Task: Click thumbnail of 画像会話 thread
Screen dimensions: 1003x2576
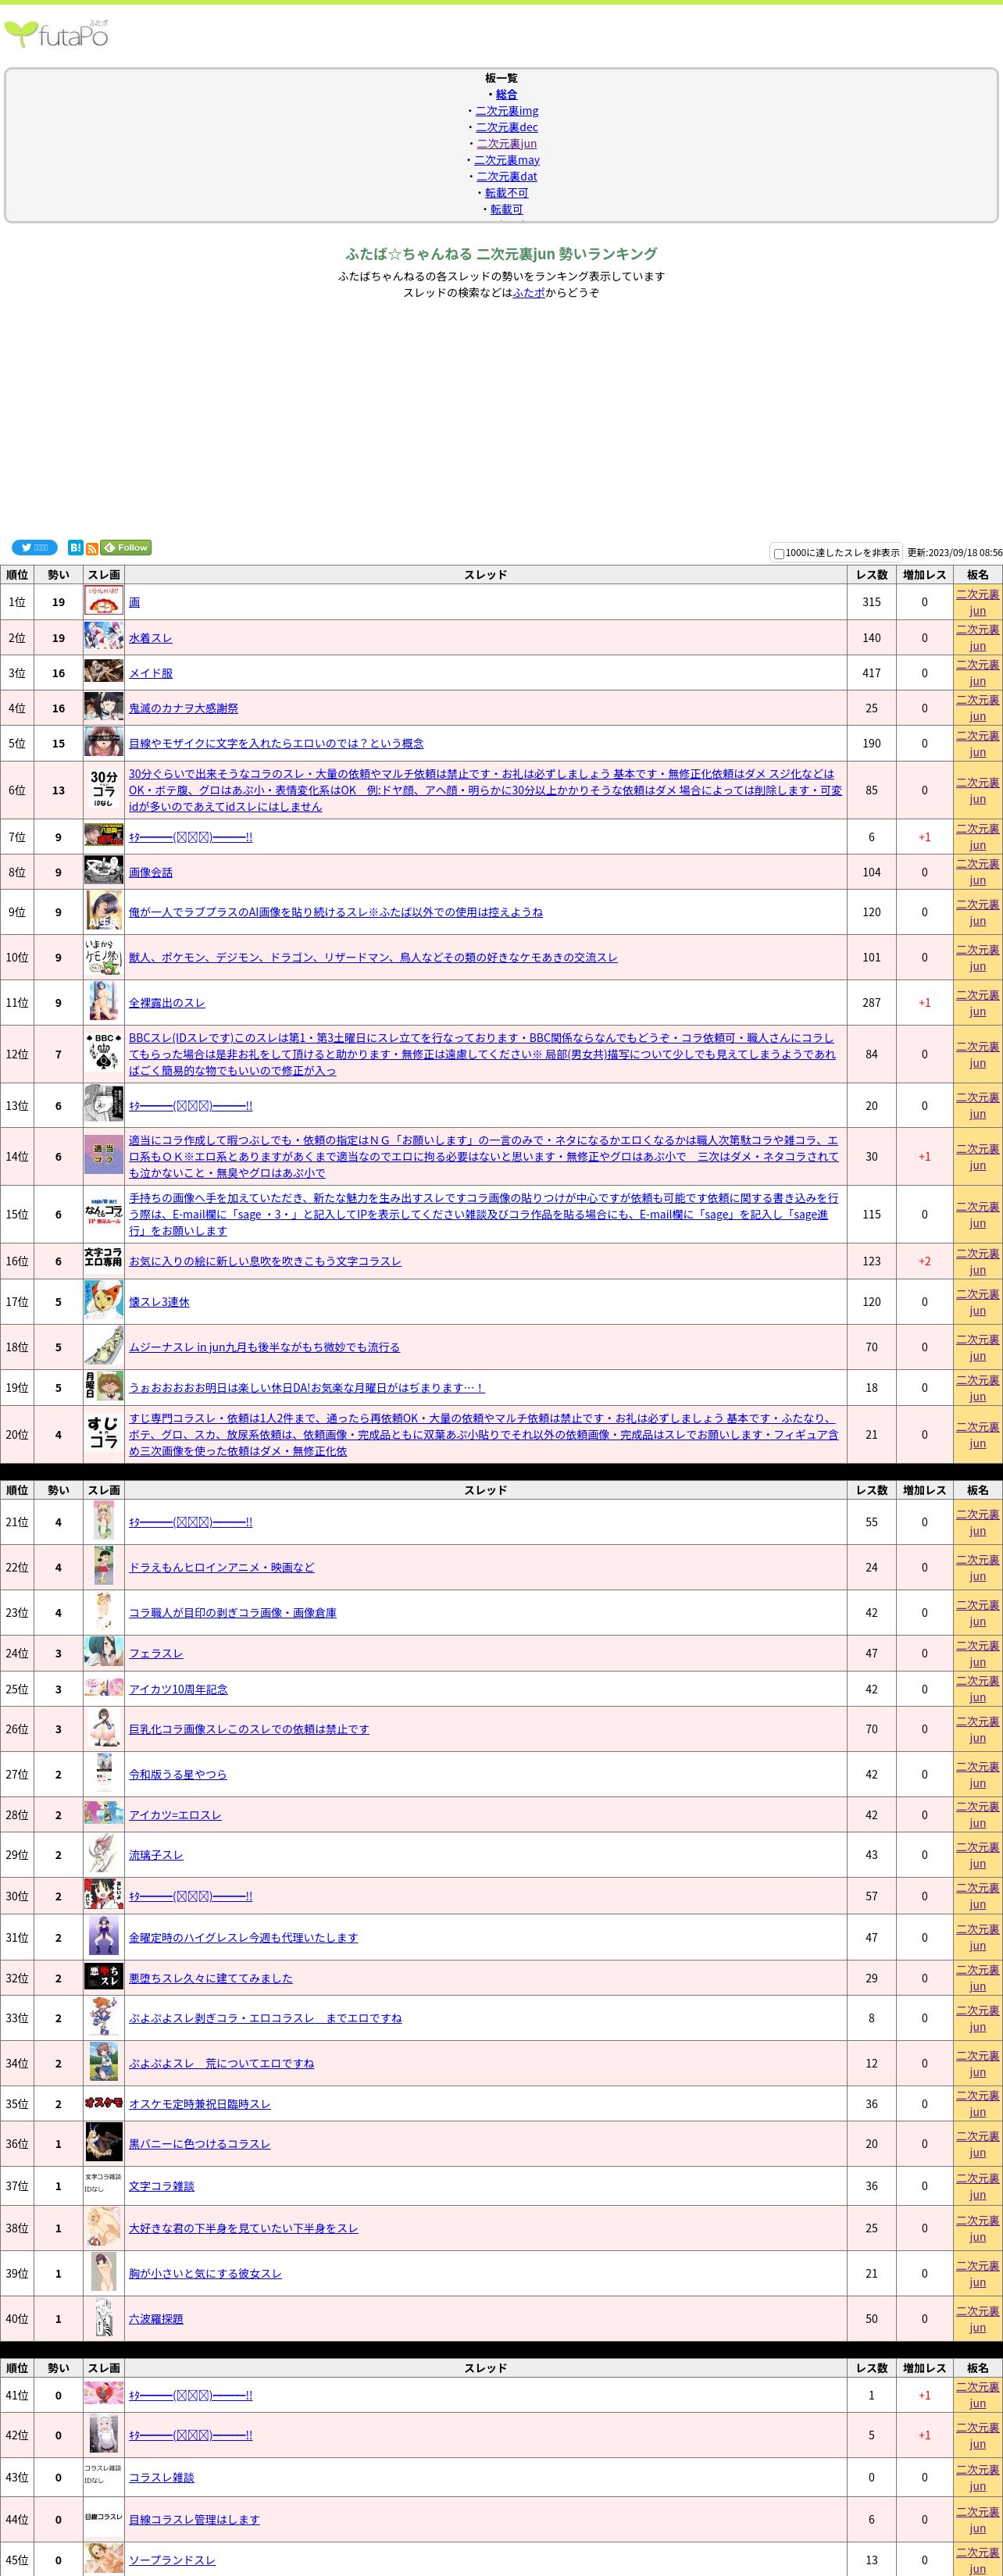Action: point(104,872)
